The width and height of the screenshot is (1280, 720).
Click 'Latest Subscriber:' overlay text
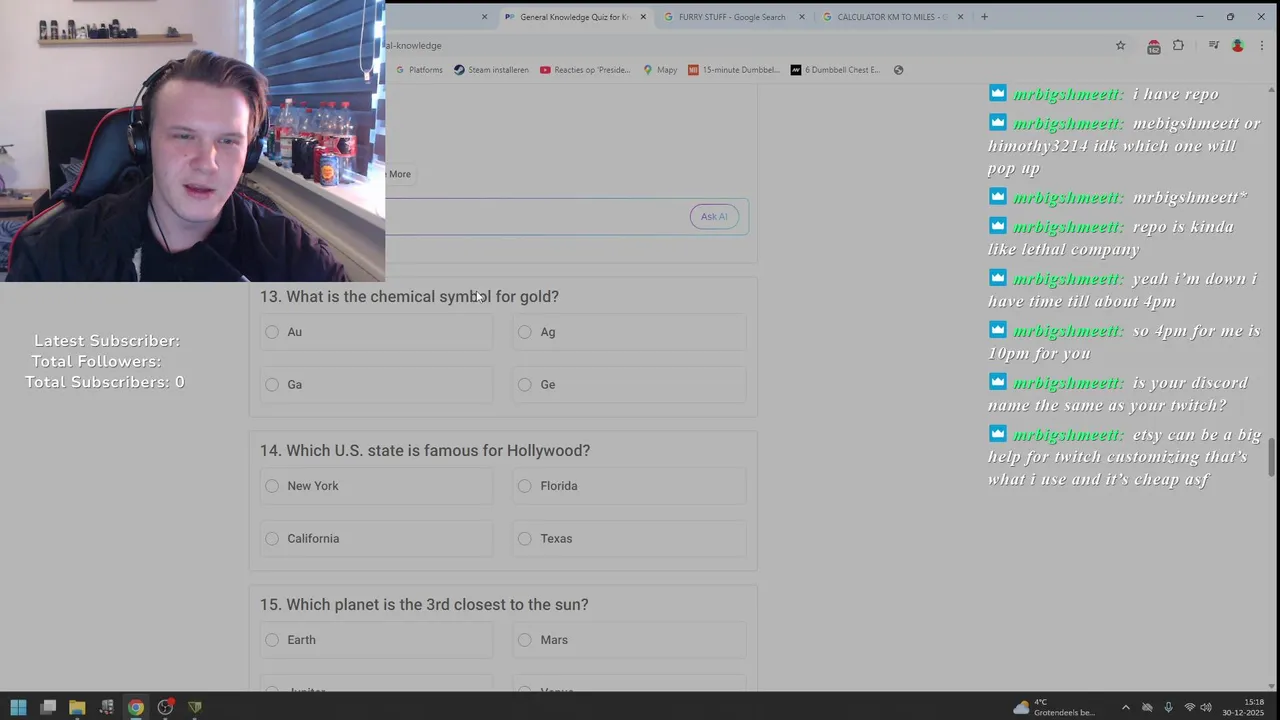coord(107,341)
